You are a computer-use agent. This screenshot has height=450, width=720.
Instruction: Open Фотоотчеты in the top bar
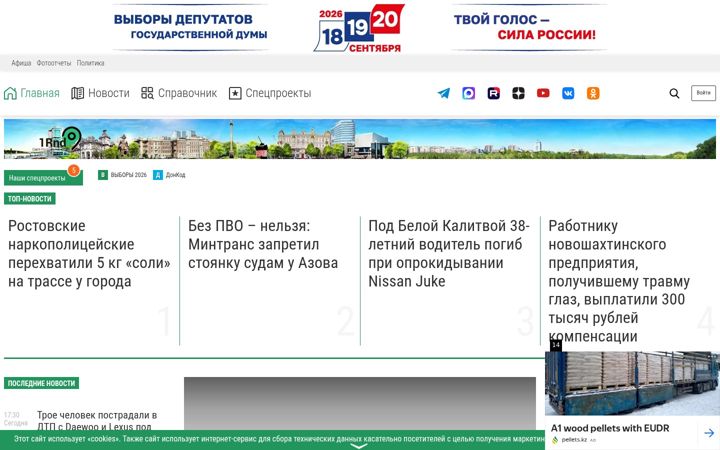tap(54, 63)
